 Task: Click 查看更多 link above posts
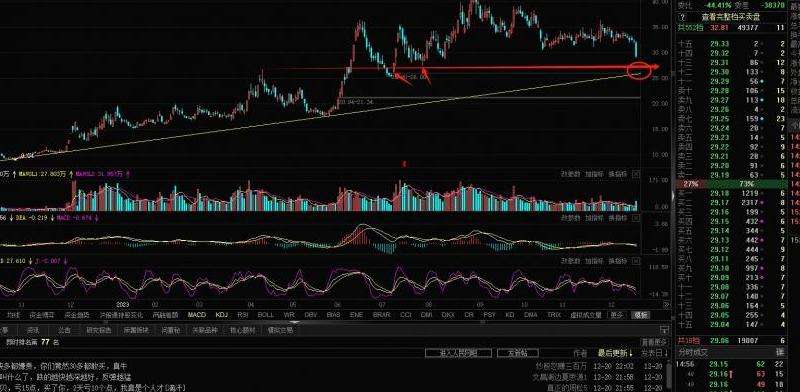654,342
